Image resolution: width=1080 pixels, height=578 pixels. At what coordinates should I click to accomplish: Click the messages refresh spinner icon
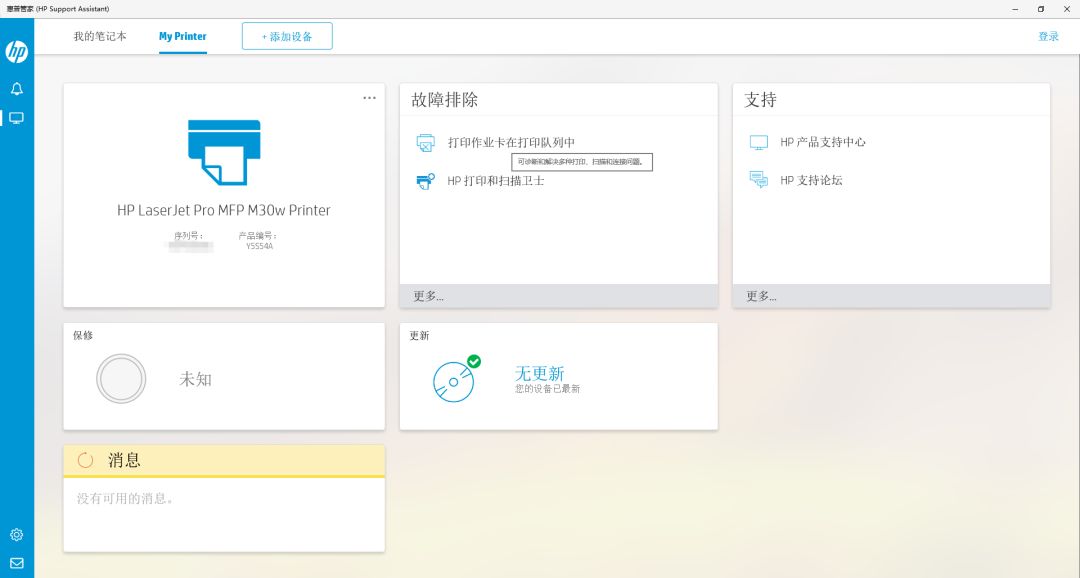point(85,460)
